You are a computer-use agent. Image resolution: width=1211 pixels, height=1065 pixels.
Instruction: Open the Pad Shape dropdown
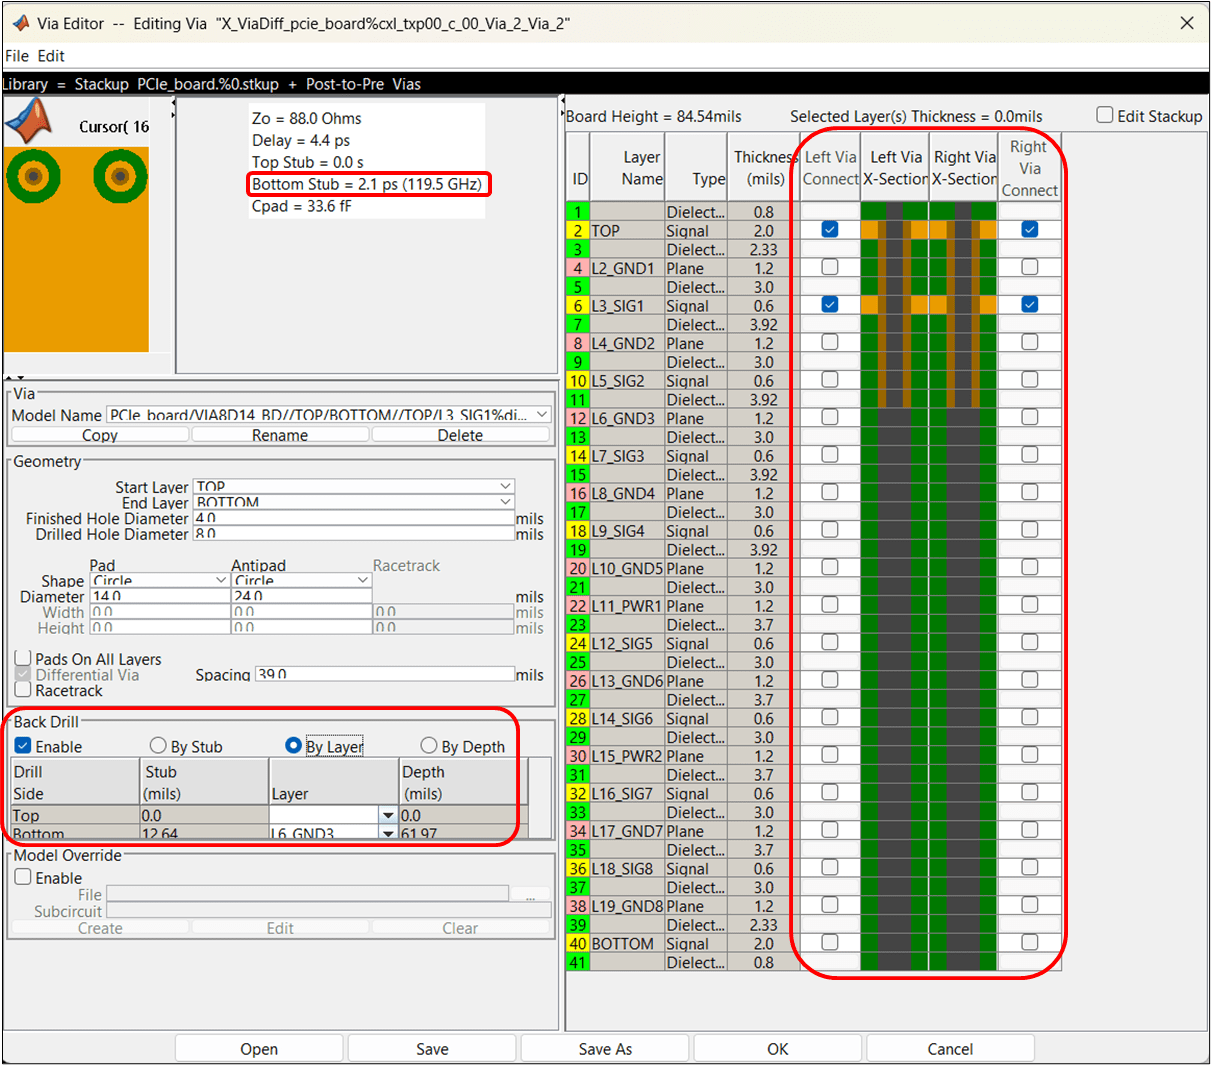(x=221, y=580)
